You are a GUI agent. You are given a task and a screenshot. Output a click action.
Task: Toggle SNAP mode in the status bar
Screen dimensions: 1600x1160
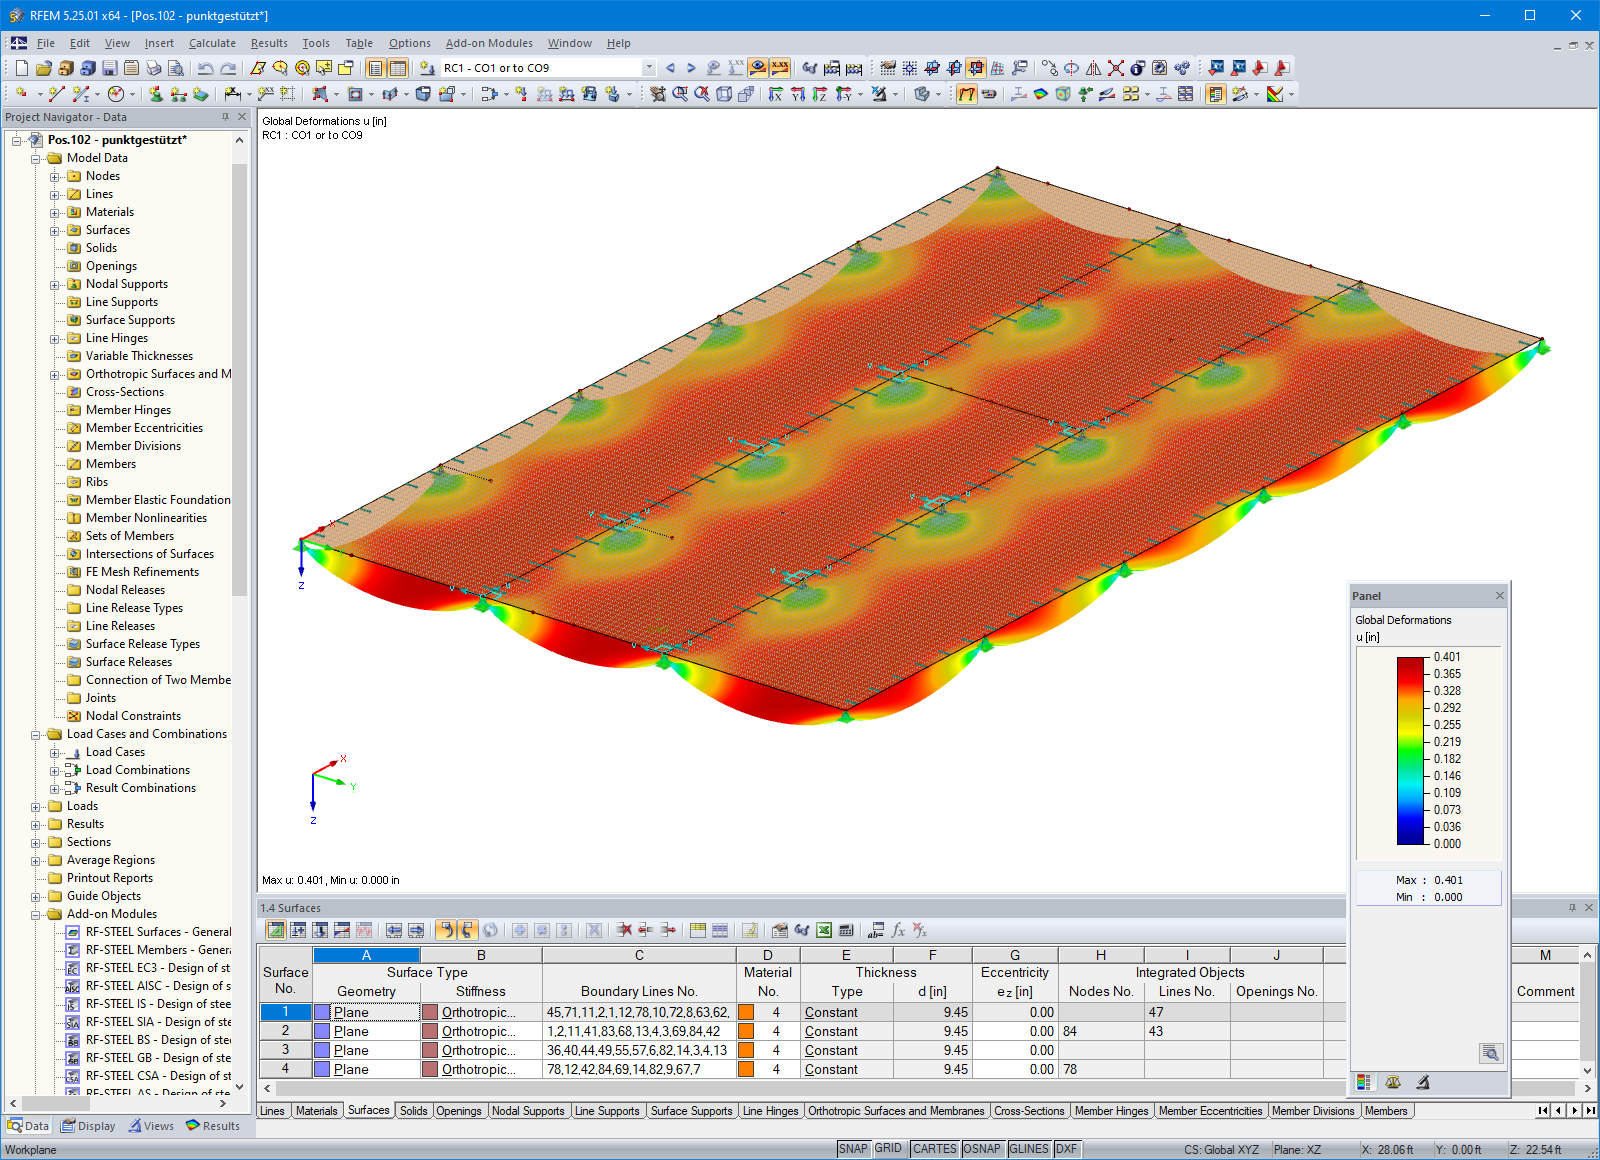(853, 1149)
